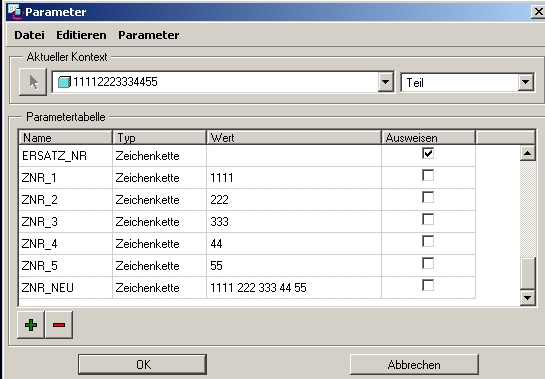Click the value 333 of ZNR_3
Viewport: 545px width, 379px height.
tap(219, 221)
